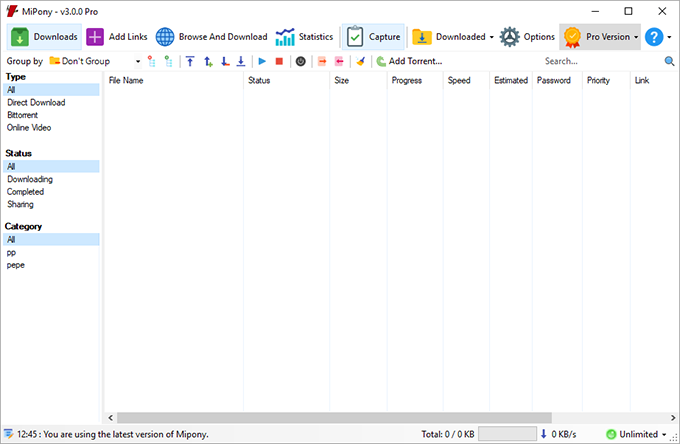The width and height of the screenshot is (680, 444).
Task: Click into the Search field
Action: [x=602, y=61]
